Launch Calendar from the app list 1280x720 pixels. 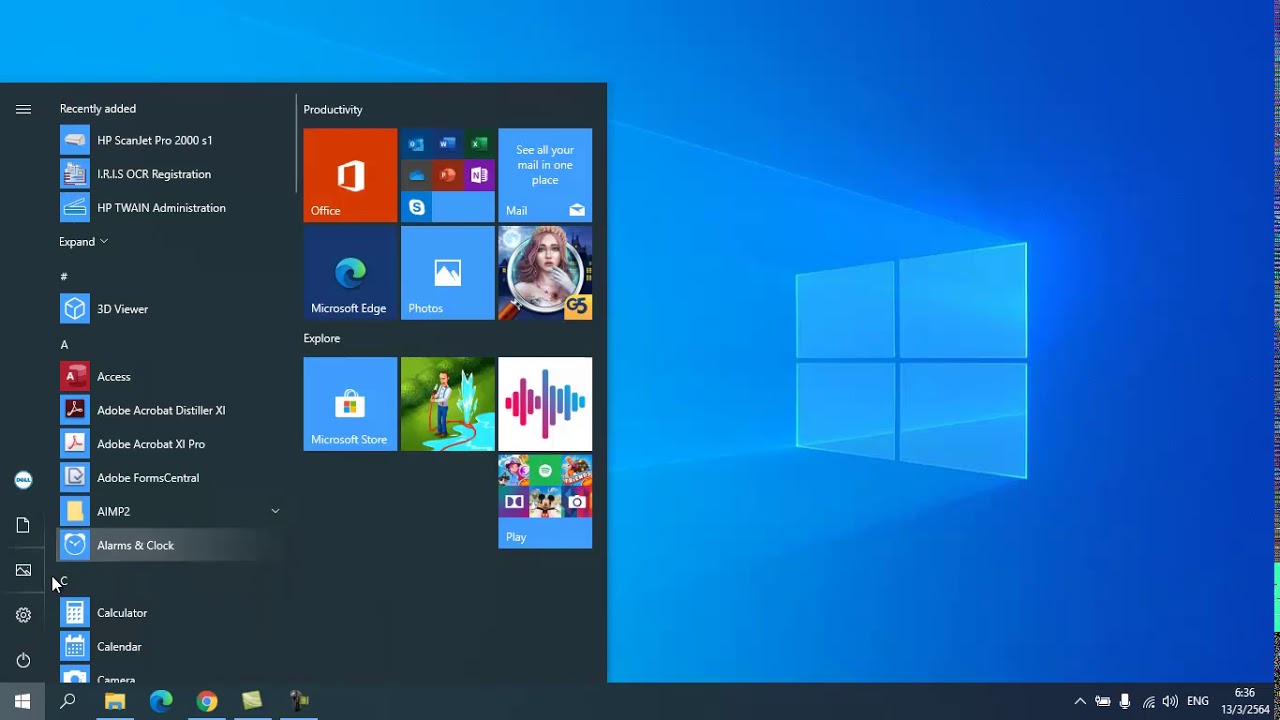coord(172,647)
